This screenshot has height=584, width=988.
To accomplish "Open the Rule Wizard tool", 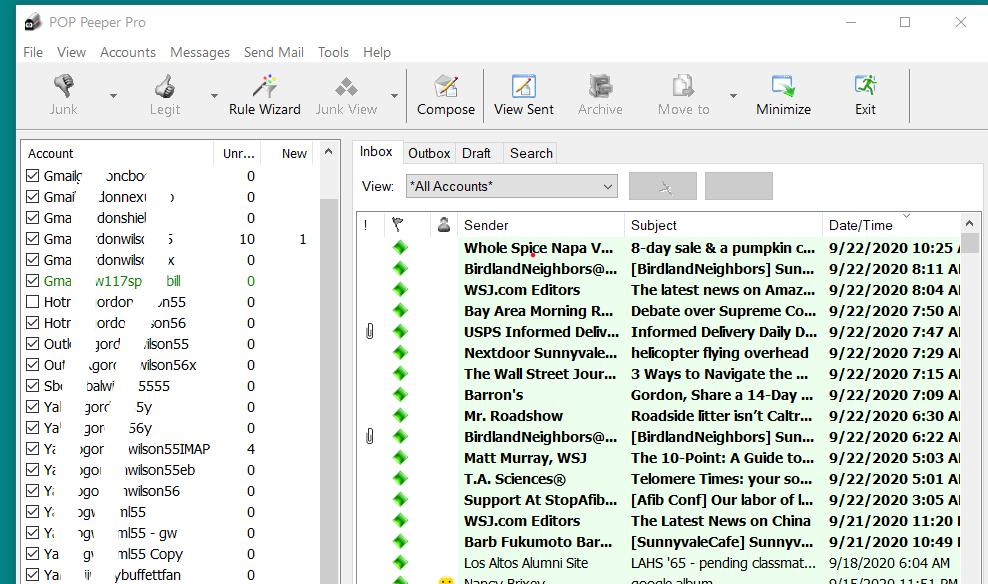I will (x=265, y=96).
